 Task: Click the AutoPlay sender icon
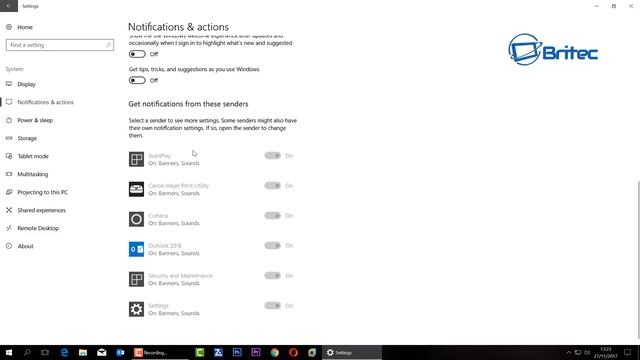(x=136, y=159)
